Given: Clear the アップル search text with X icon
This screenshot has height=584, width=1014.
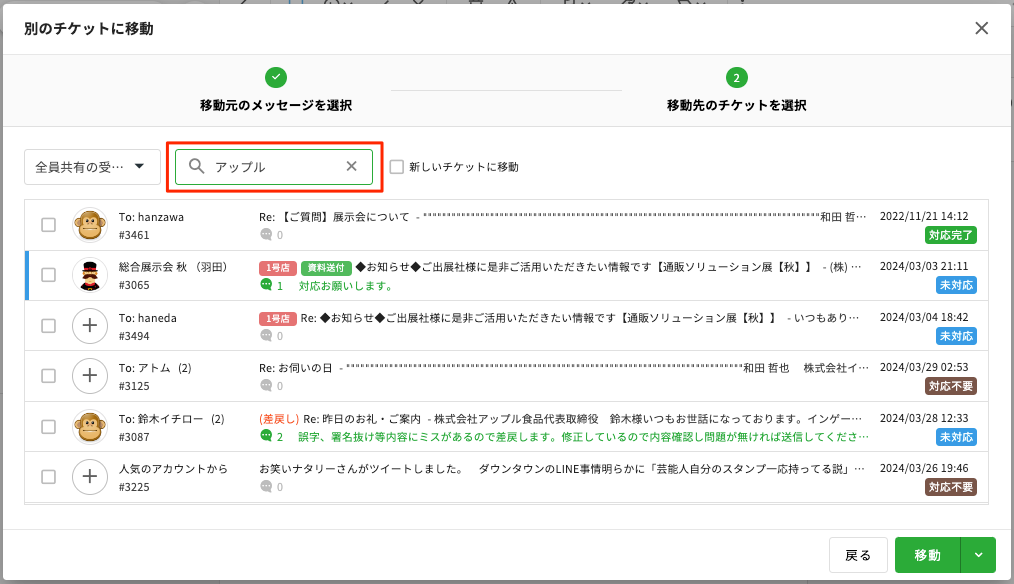Looking at the screenshot, I should click(x=351, y=167).
